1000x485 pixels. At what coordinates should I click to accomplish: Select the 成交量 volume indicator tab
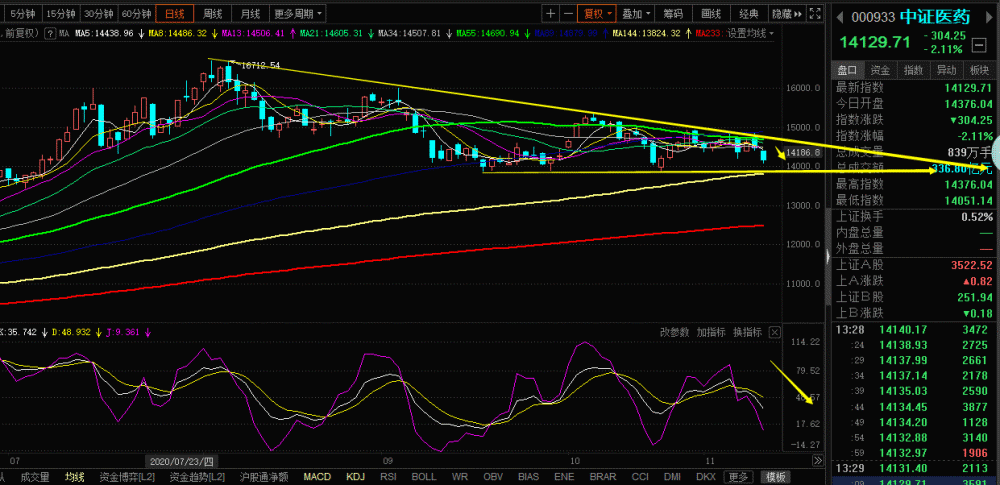[35, 477]
